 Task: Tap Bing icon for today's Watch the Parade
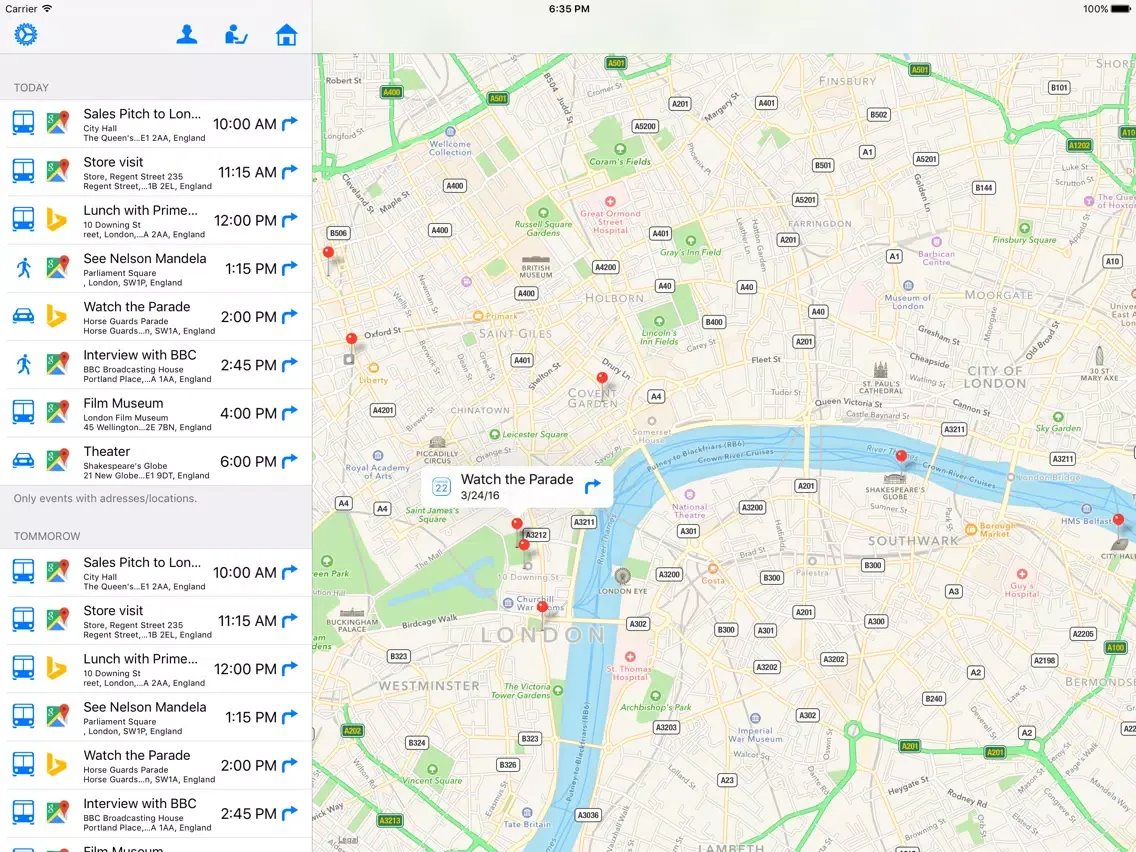click(x=57, y=316)
